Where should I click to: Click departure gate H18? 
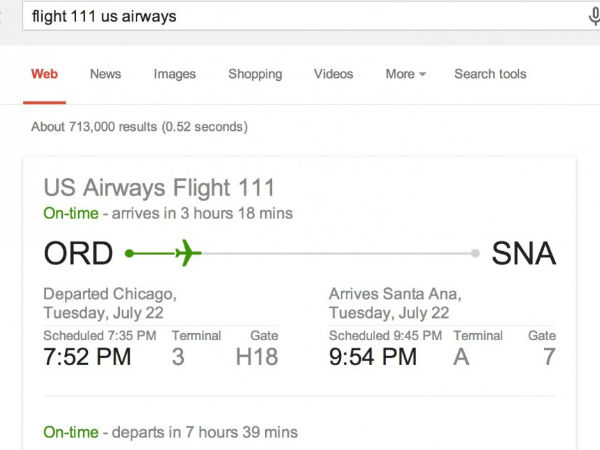(256, 357)
